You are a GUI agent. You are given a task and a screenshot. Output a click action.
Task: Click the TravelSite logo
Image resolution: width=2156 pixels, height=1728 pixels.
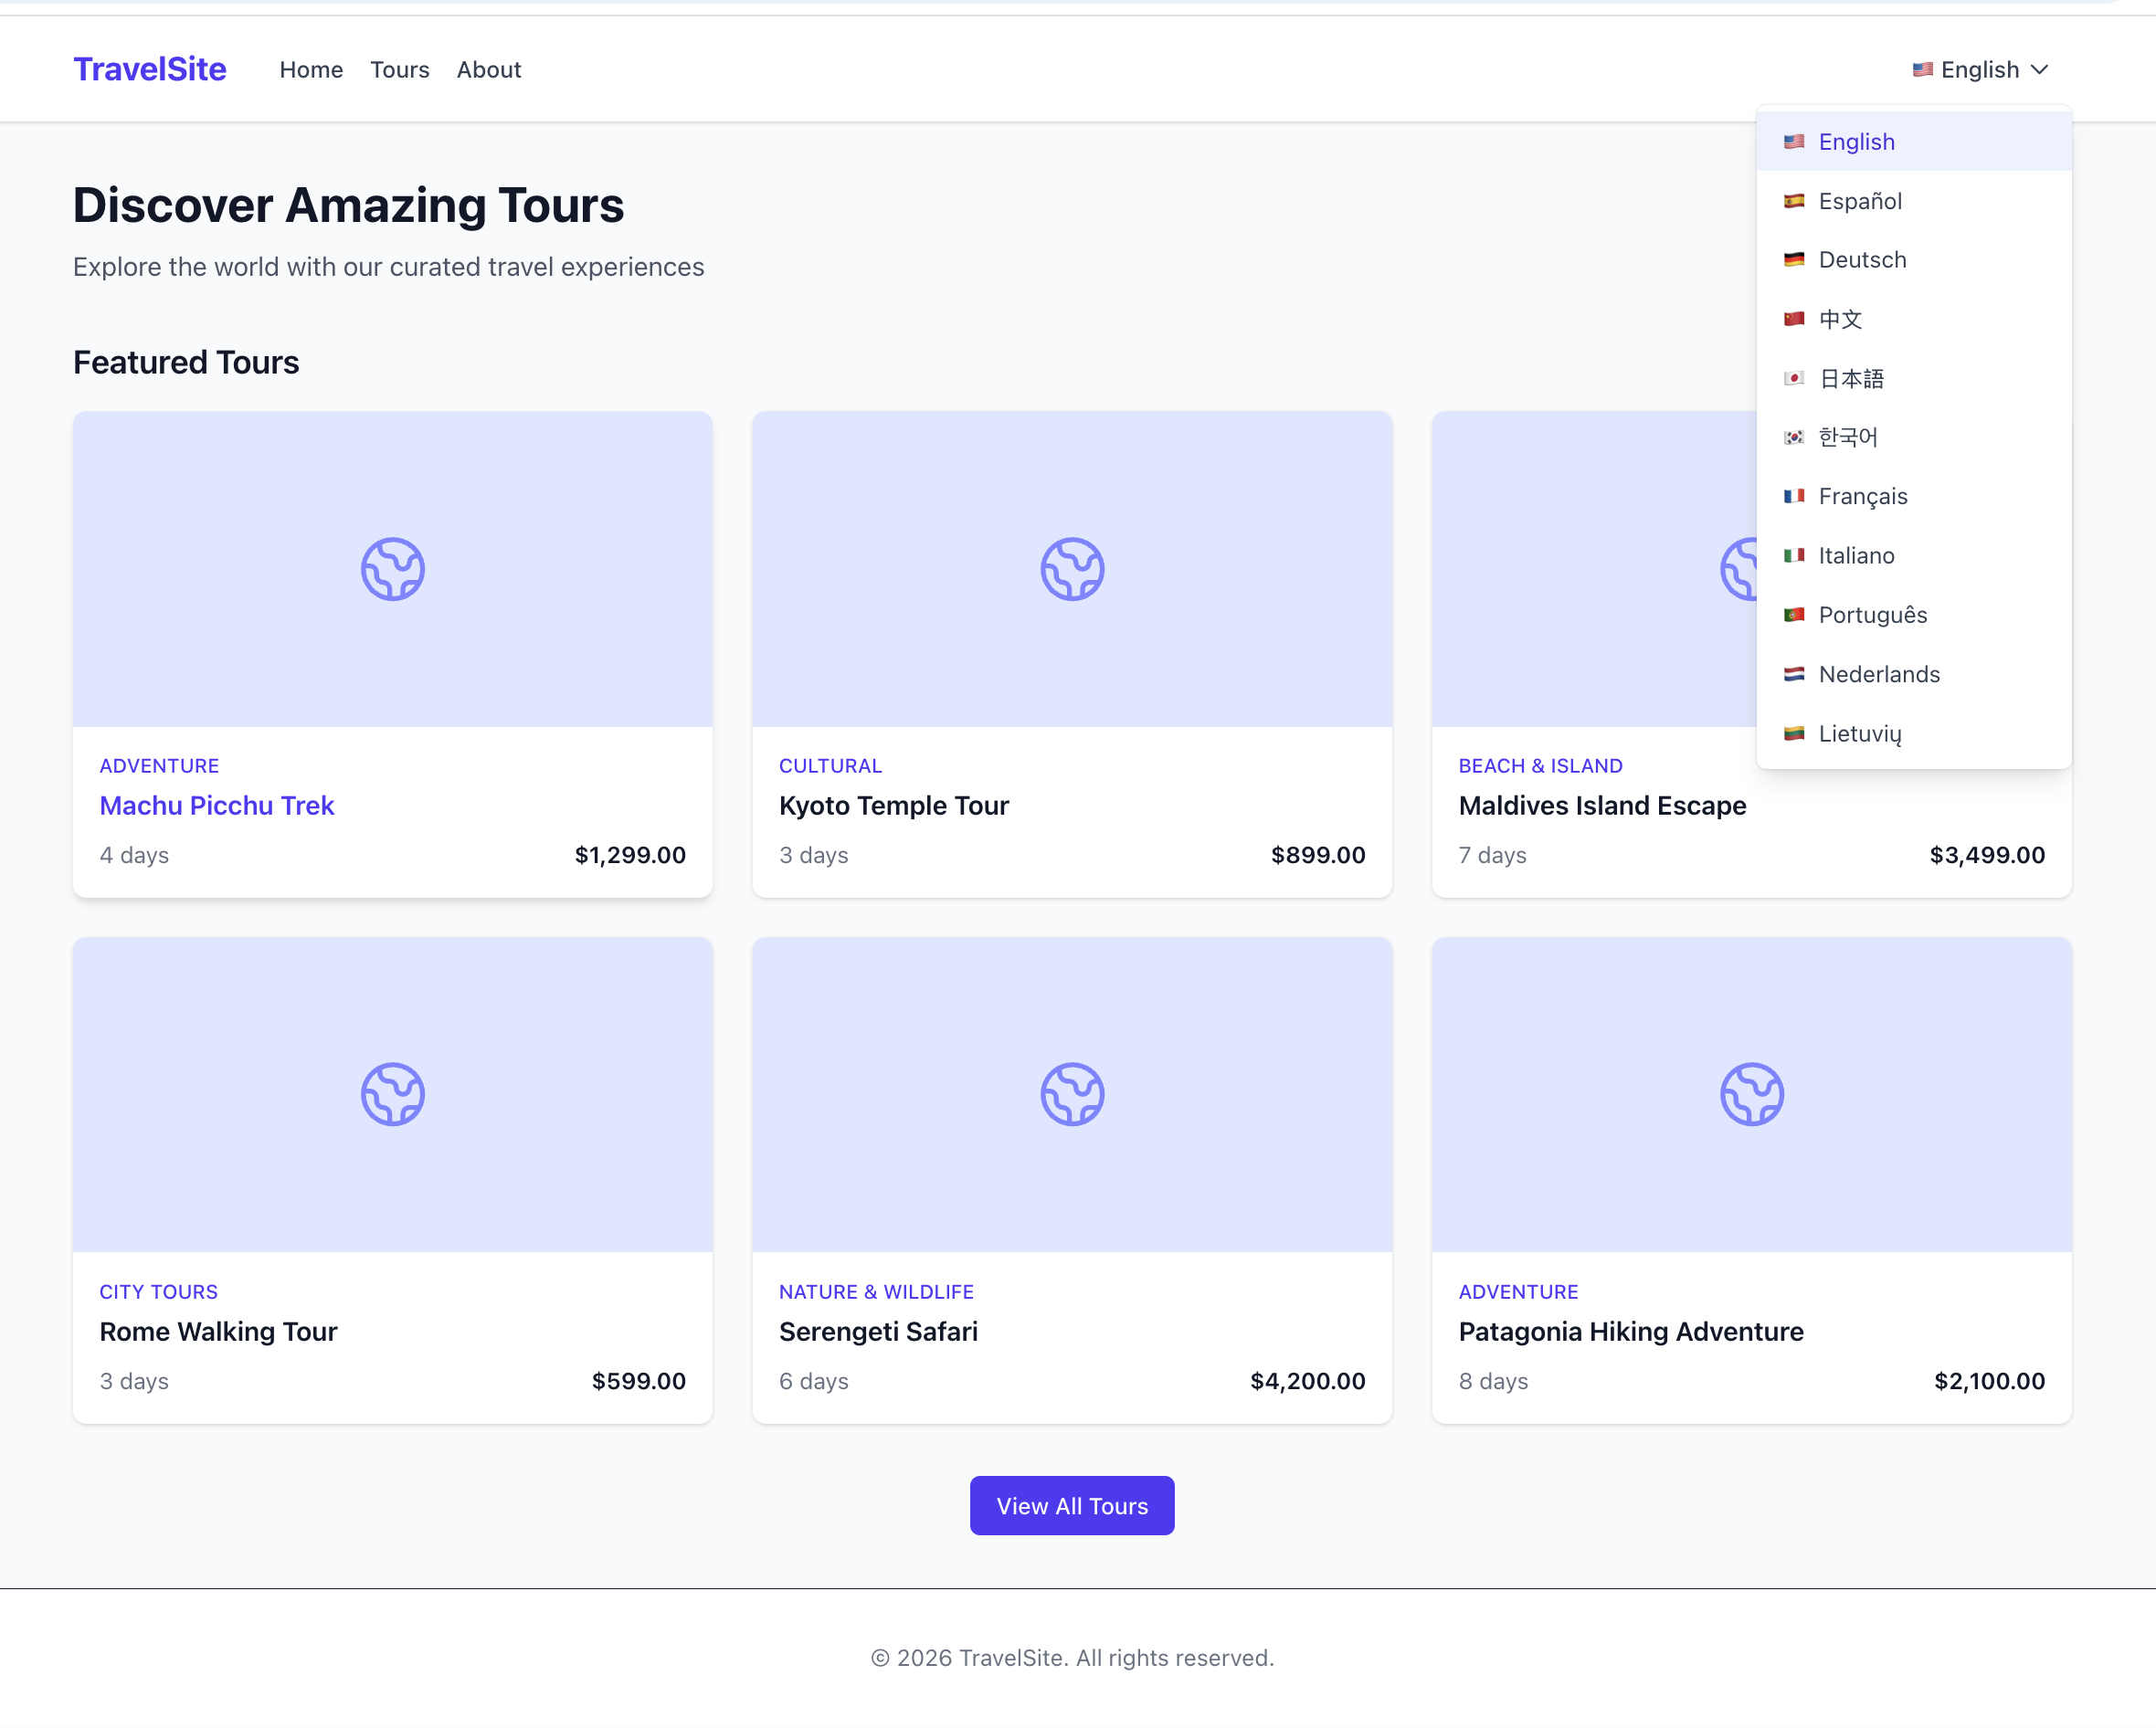[x=150, y=69]
